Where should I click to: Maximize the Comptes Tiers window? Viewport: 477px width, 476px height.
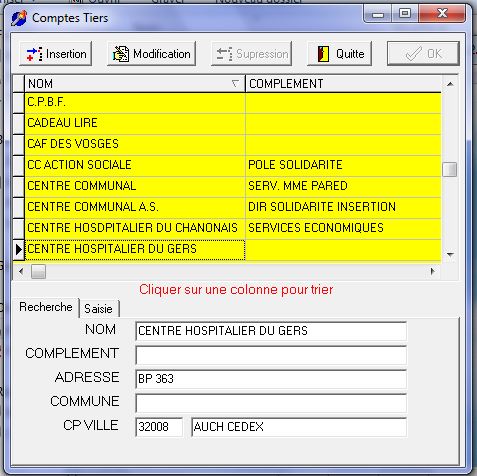coord(405,14)
